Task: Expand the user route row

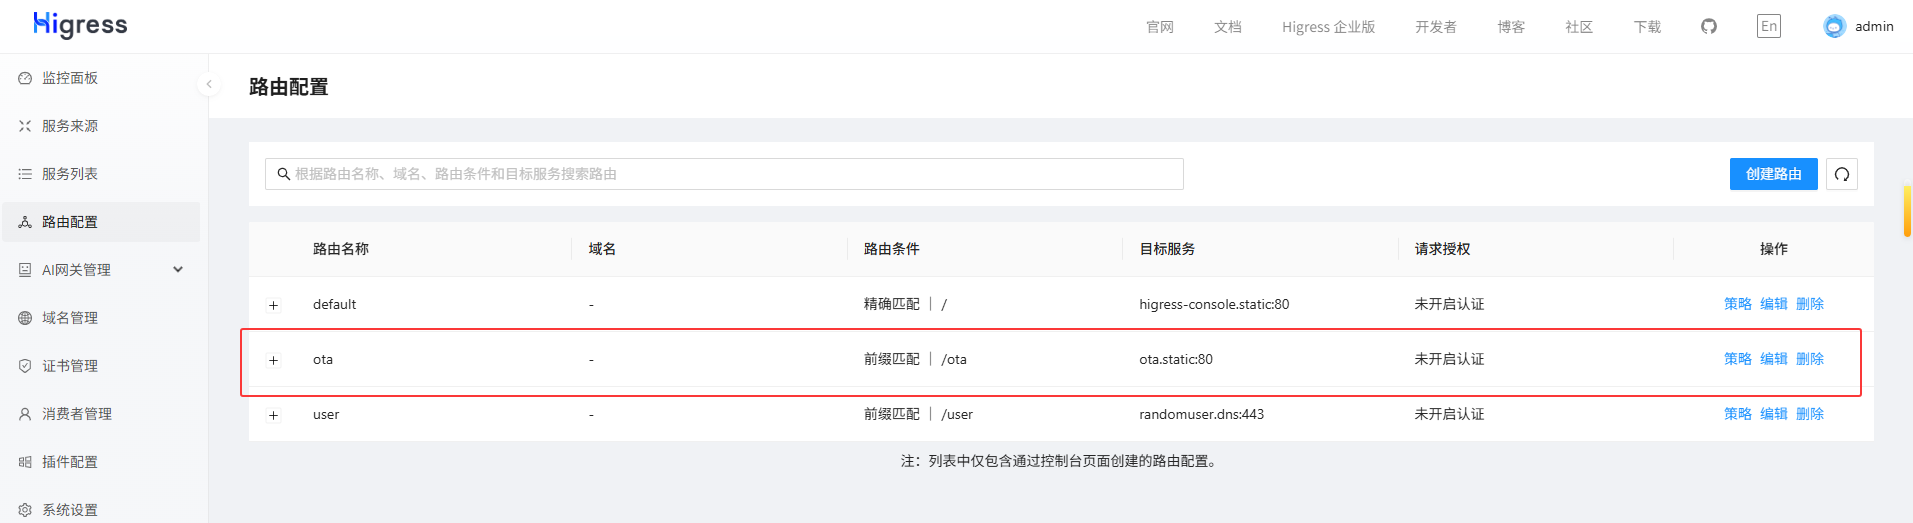Action: [x=273, y=415]
